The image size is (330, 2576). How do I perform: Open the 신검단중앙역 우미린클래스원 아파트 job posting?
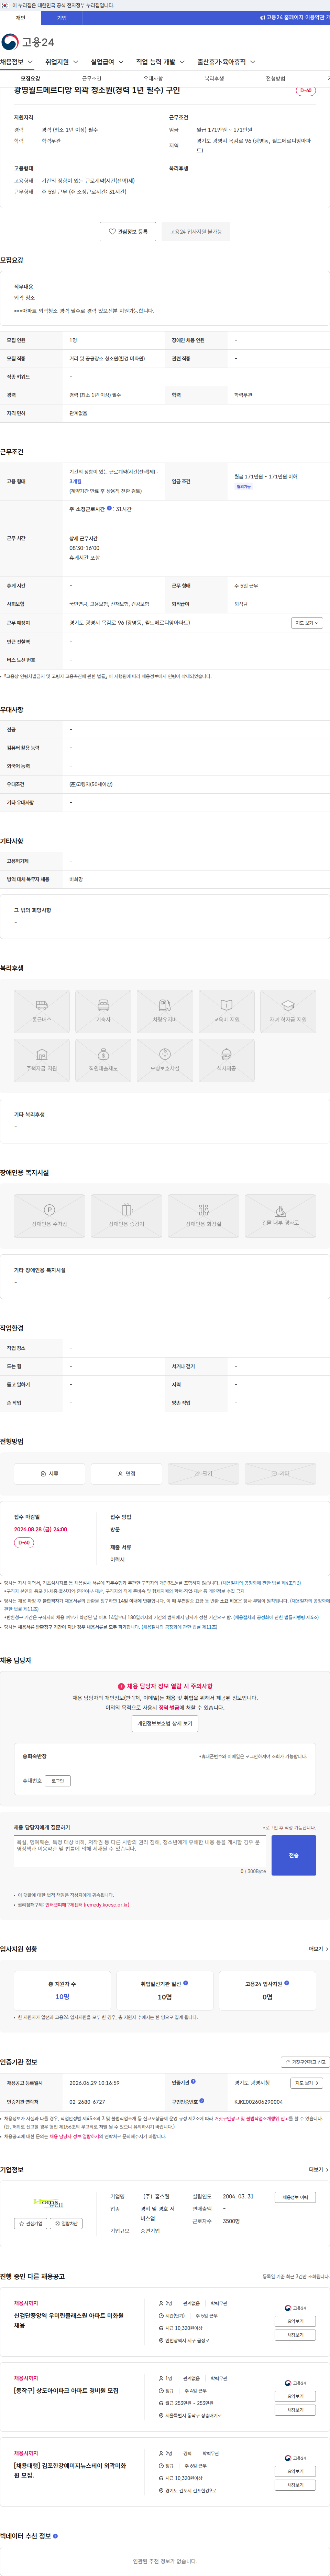69,2320
